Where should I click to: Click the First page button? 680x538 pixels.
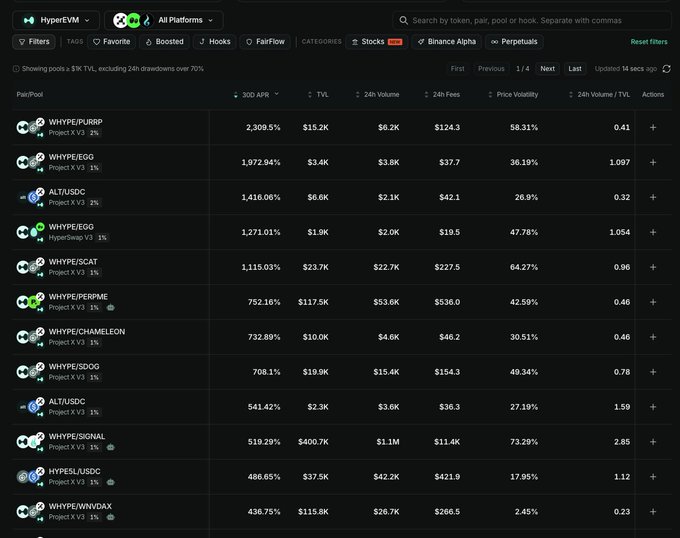click(x=457, y=68)
